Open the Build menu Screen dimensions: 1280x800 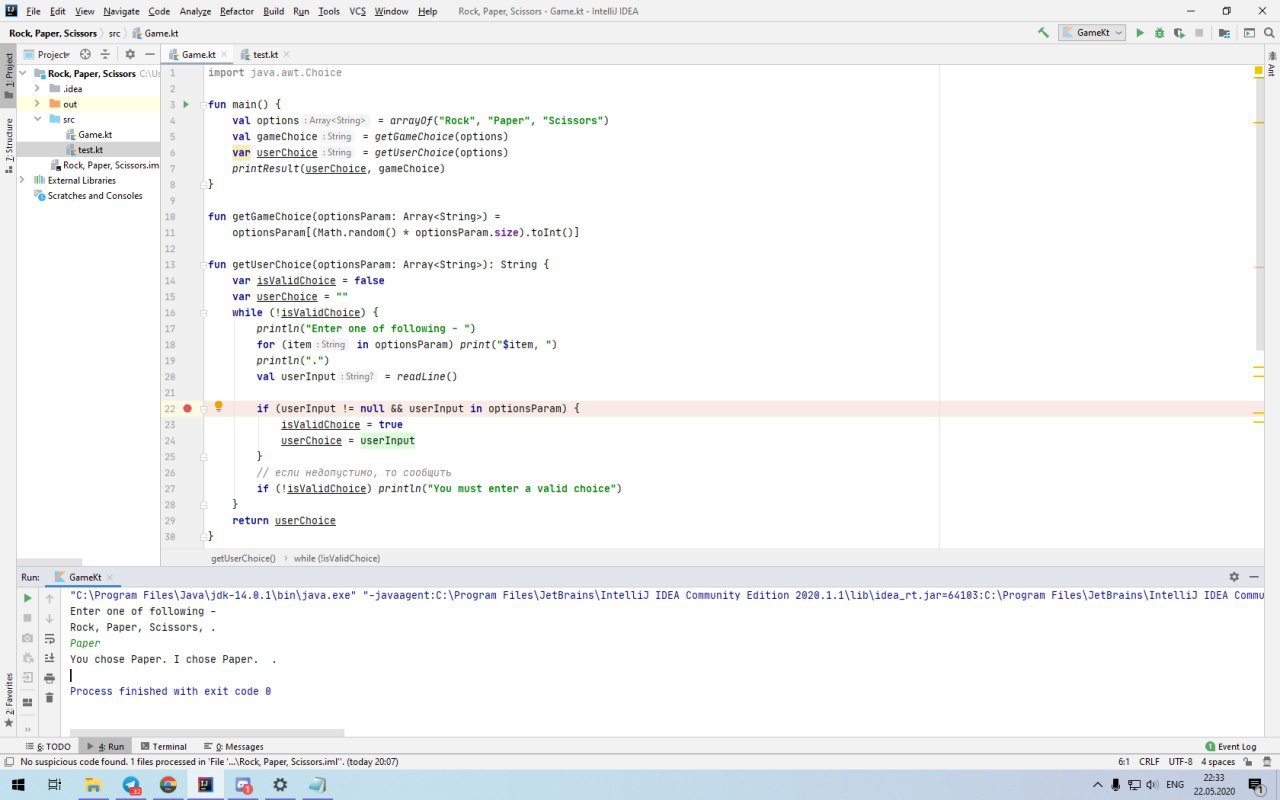[x=274, y=11]
